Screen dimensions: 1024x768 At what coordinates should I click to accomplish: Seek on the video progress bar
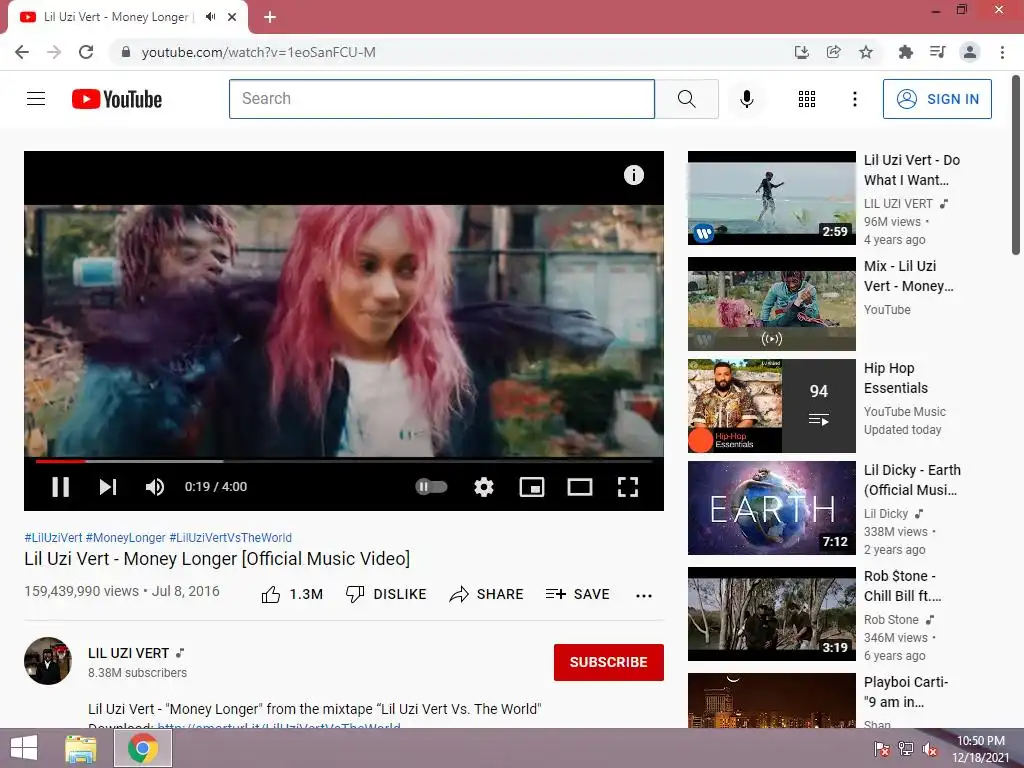coord(344,461)
